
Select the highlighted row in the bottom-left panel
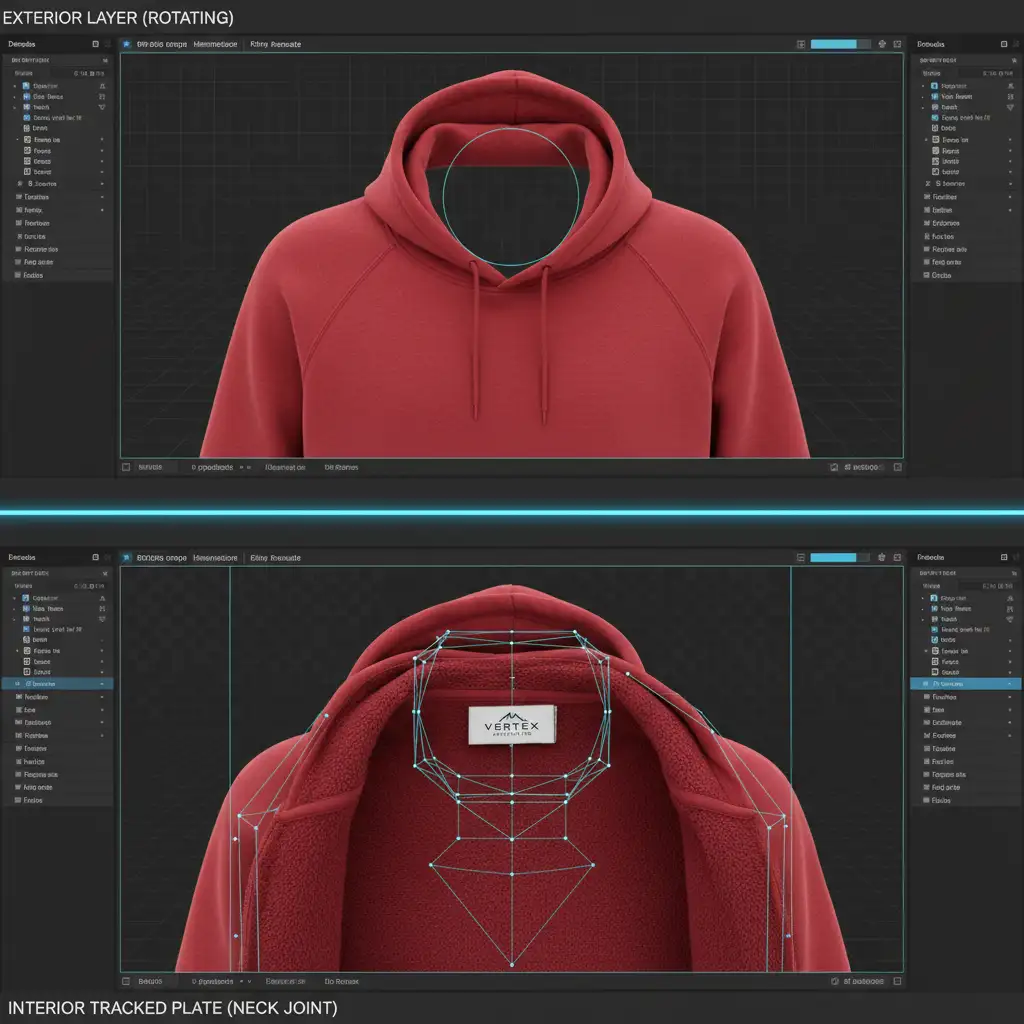click(x=57, y=684)
